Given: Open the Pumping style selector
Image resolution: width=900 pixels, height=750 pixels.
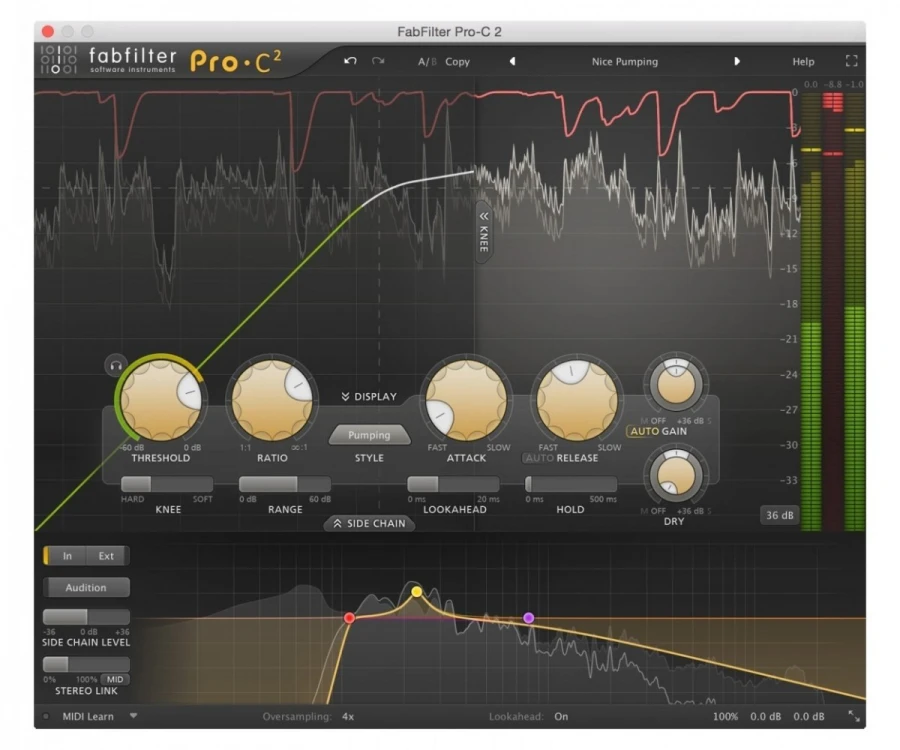Looking at the screenshot, I should (x=369, y=435).
